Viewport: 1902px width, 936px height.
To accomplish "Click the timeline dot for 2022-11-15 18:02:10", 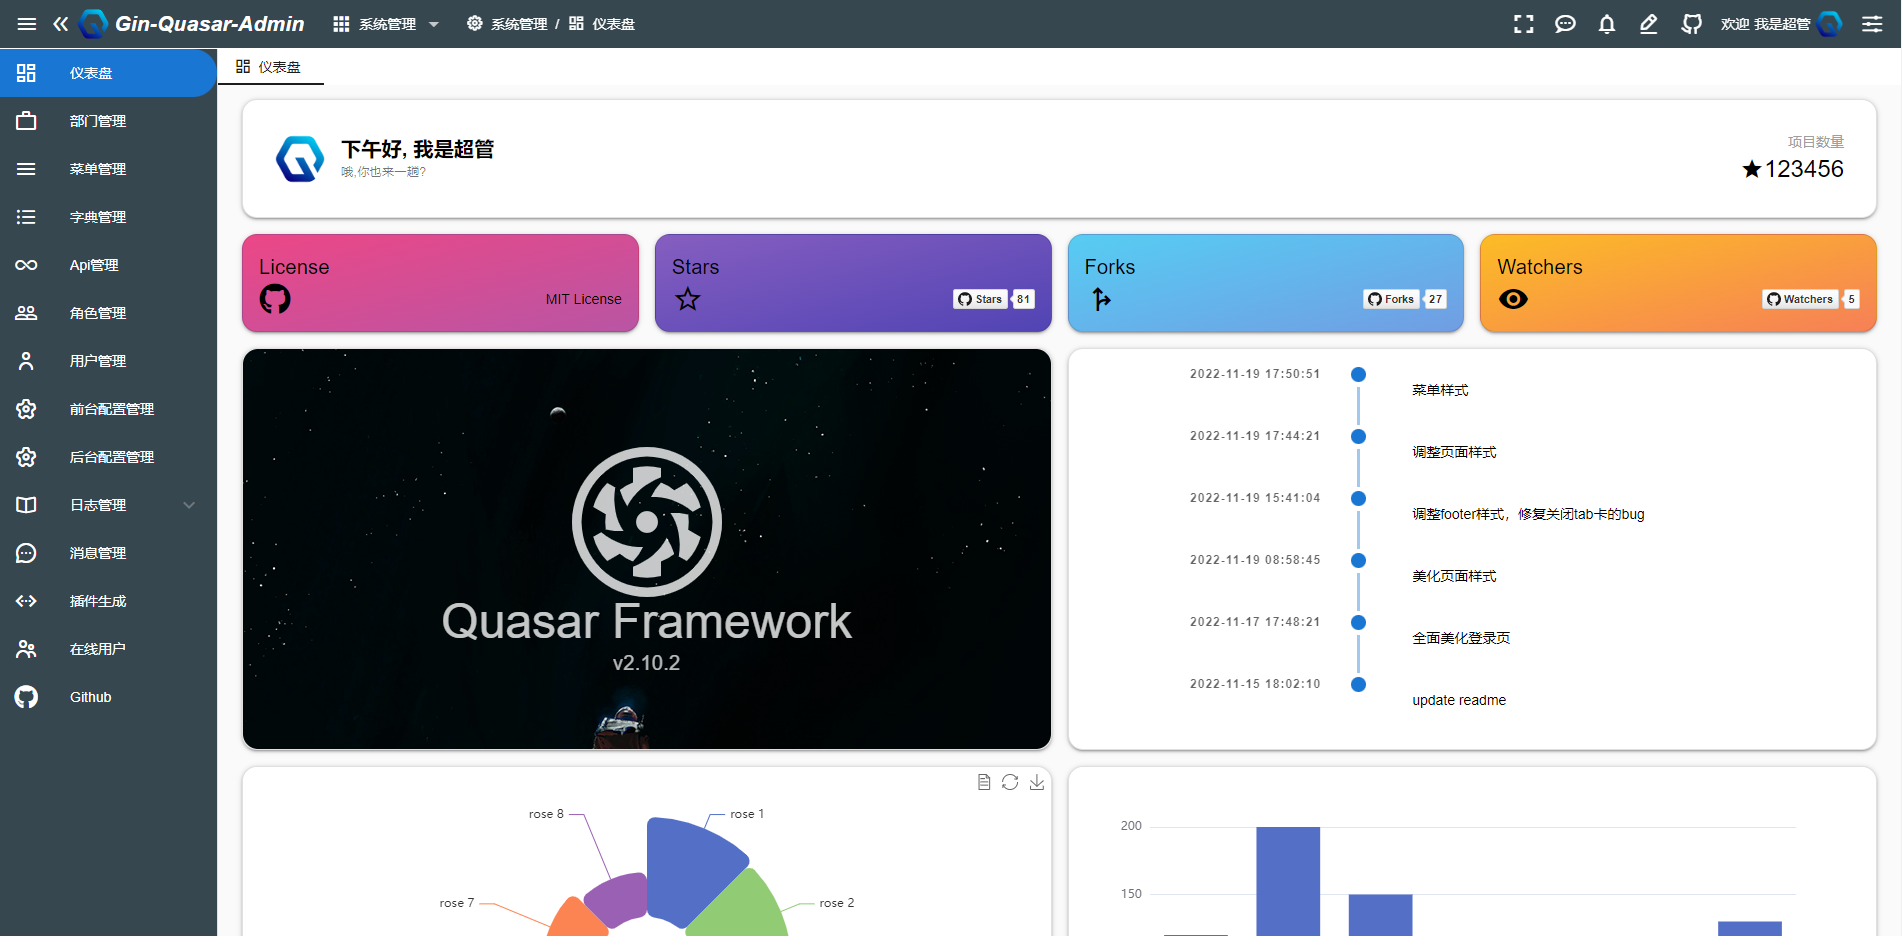I will click(1358, 684).
